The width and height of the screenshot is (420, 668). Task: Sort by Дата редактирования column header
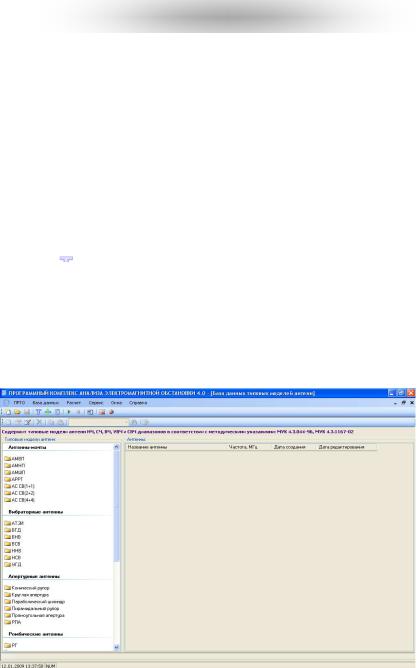[x=346, y=447]
